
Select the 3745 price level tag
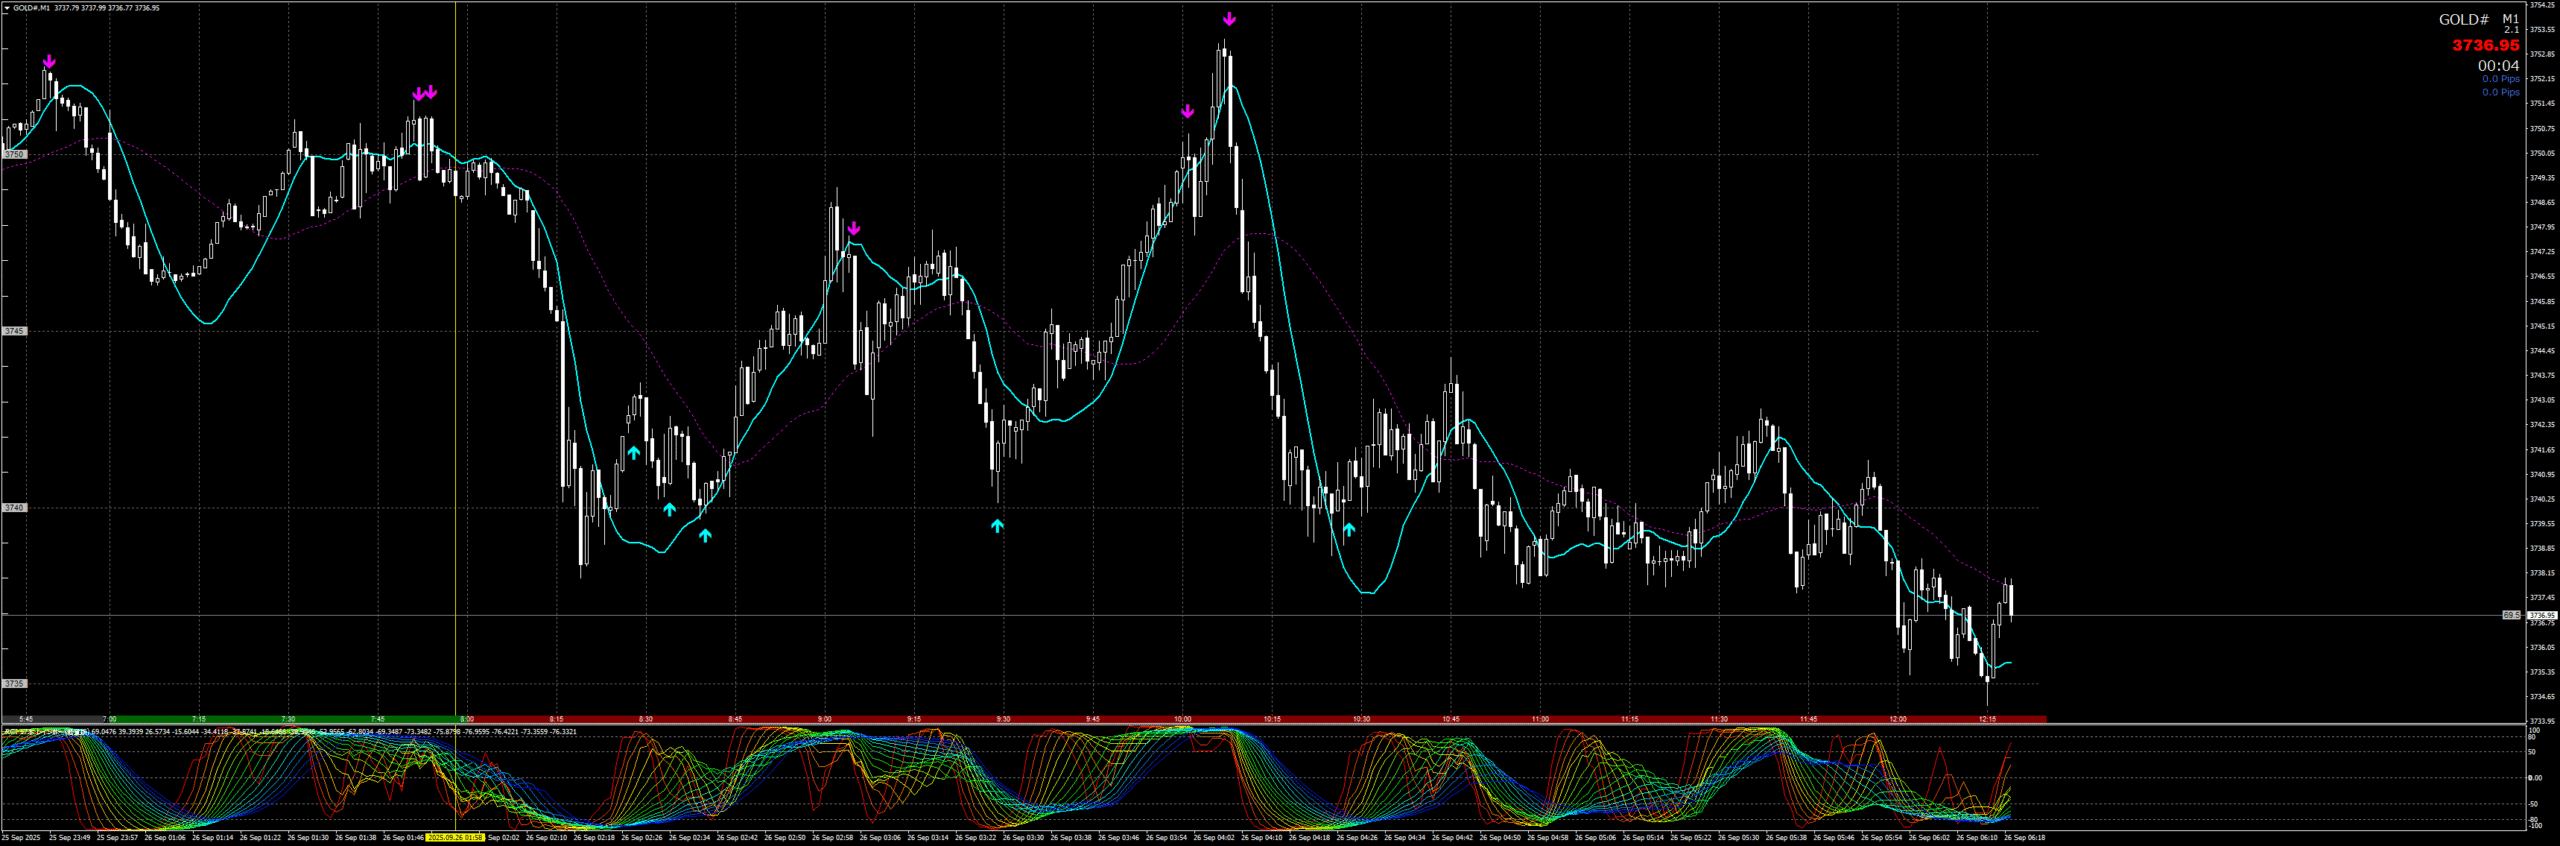click(x=14, y=331)
